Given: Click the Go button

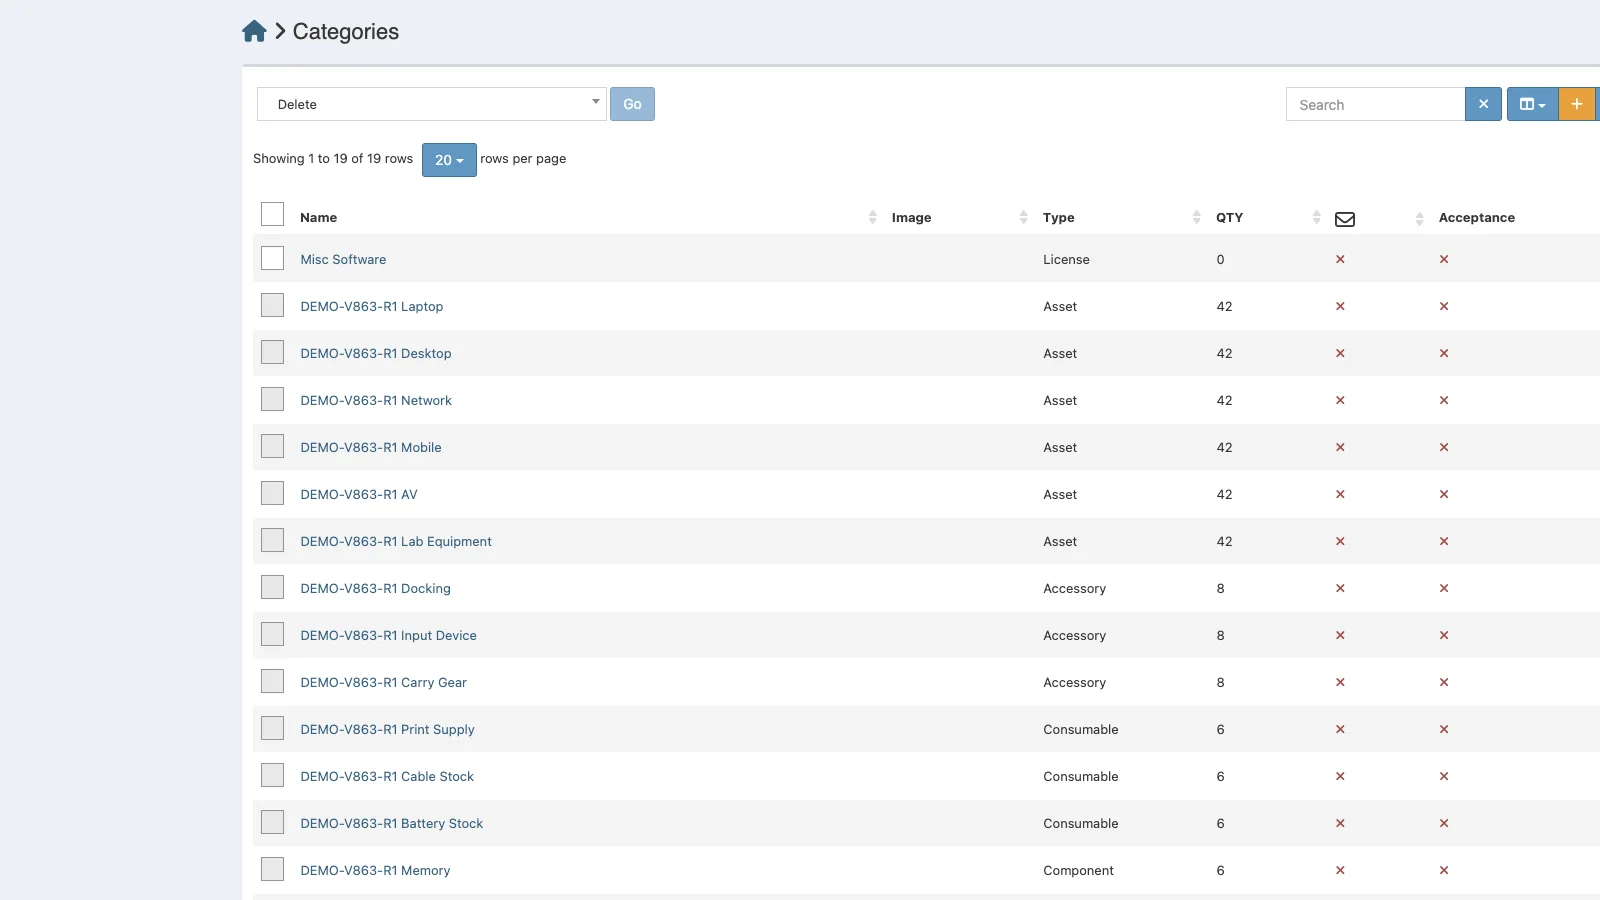Looking at the screenshot, I should coord(632,104).
